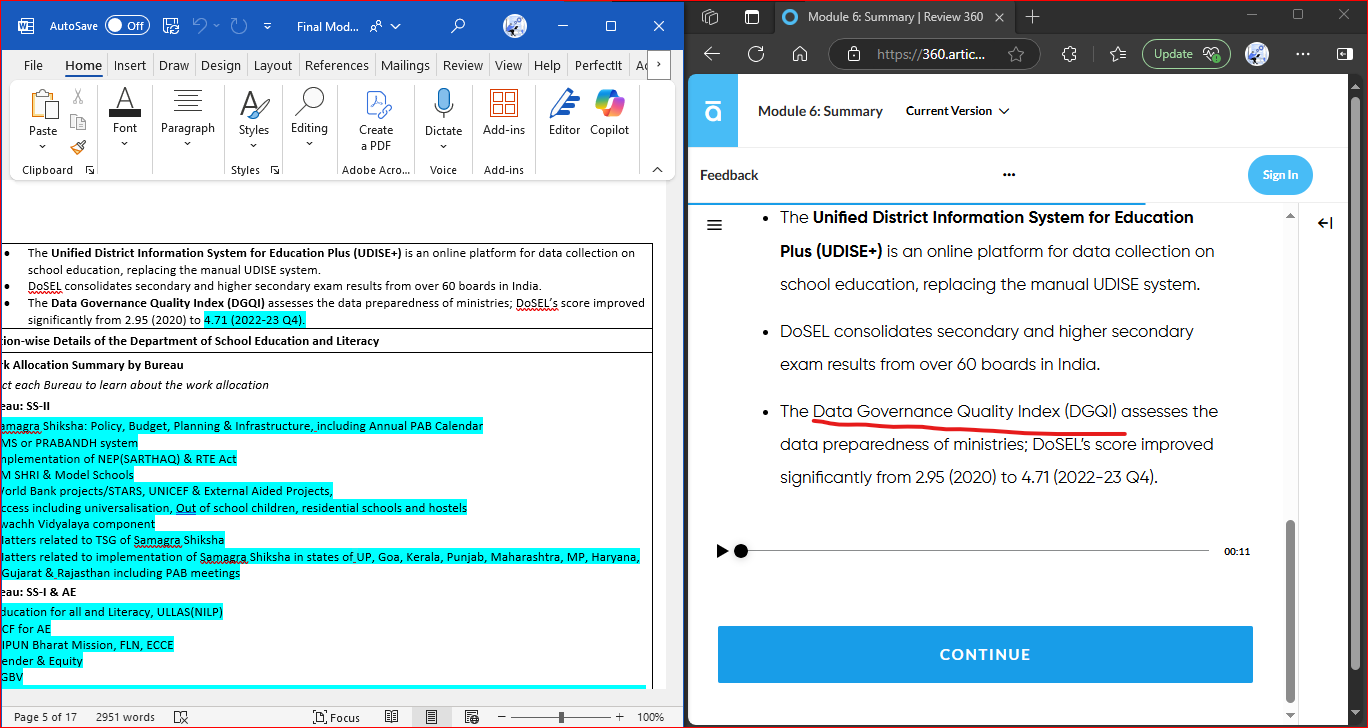The image size is (1368, 728).
Task: Expand the Paste options dropdown arrow
Action: (x=43, y=146)
